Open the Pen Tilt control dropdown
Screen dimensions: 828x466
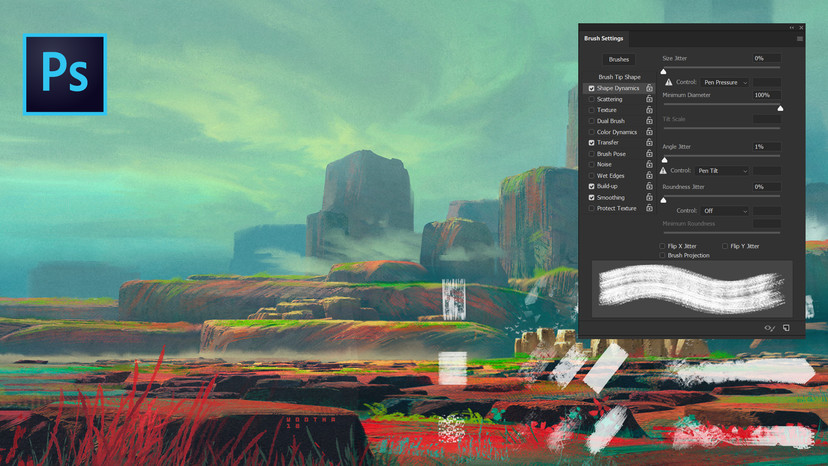(x=722, y=171)
